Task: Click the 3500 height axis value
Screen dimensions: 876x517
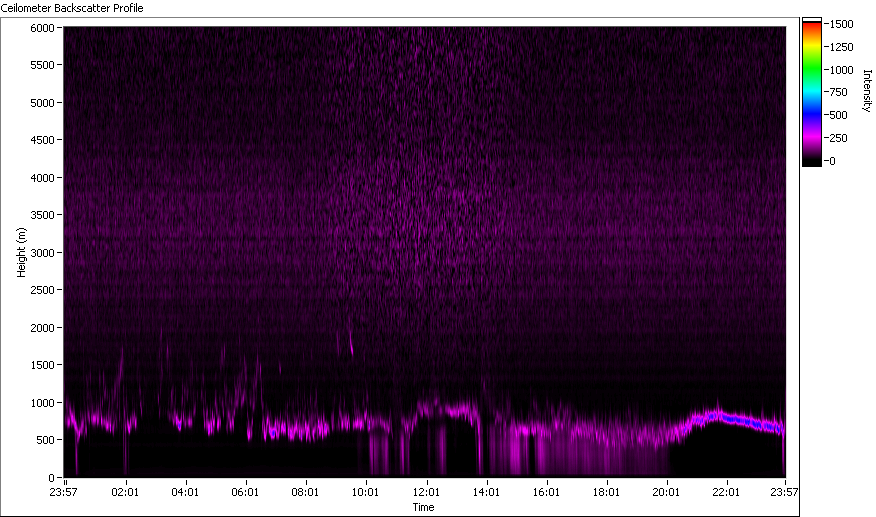Action: point(42,215)
